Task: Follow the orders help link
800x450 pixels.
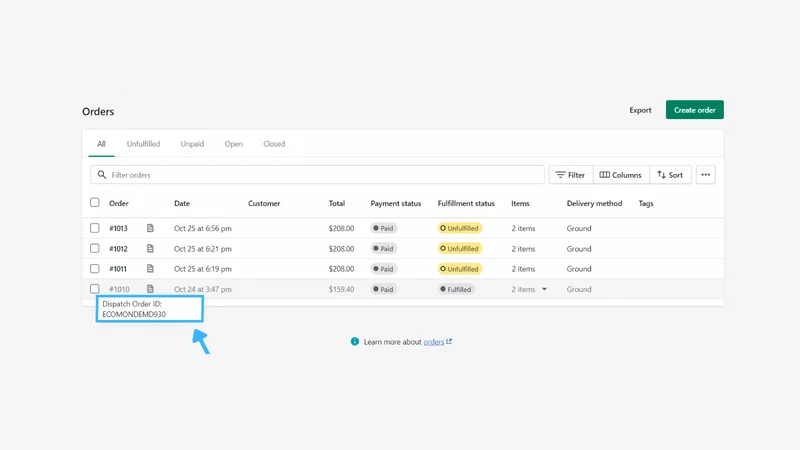Action: (434, 342)
